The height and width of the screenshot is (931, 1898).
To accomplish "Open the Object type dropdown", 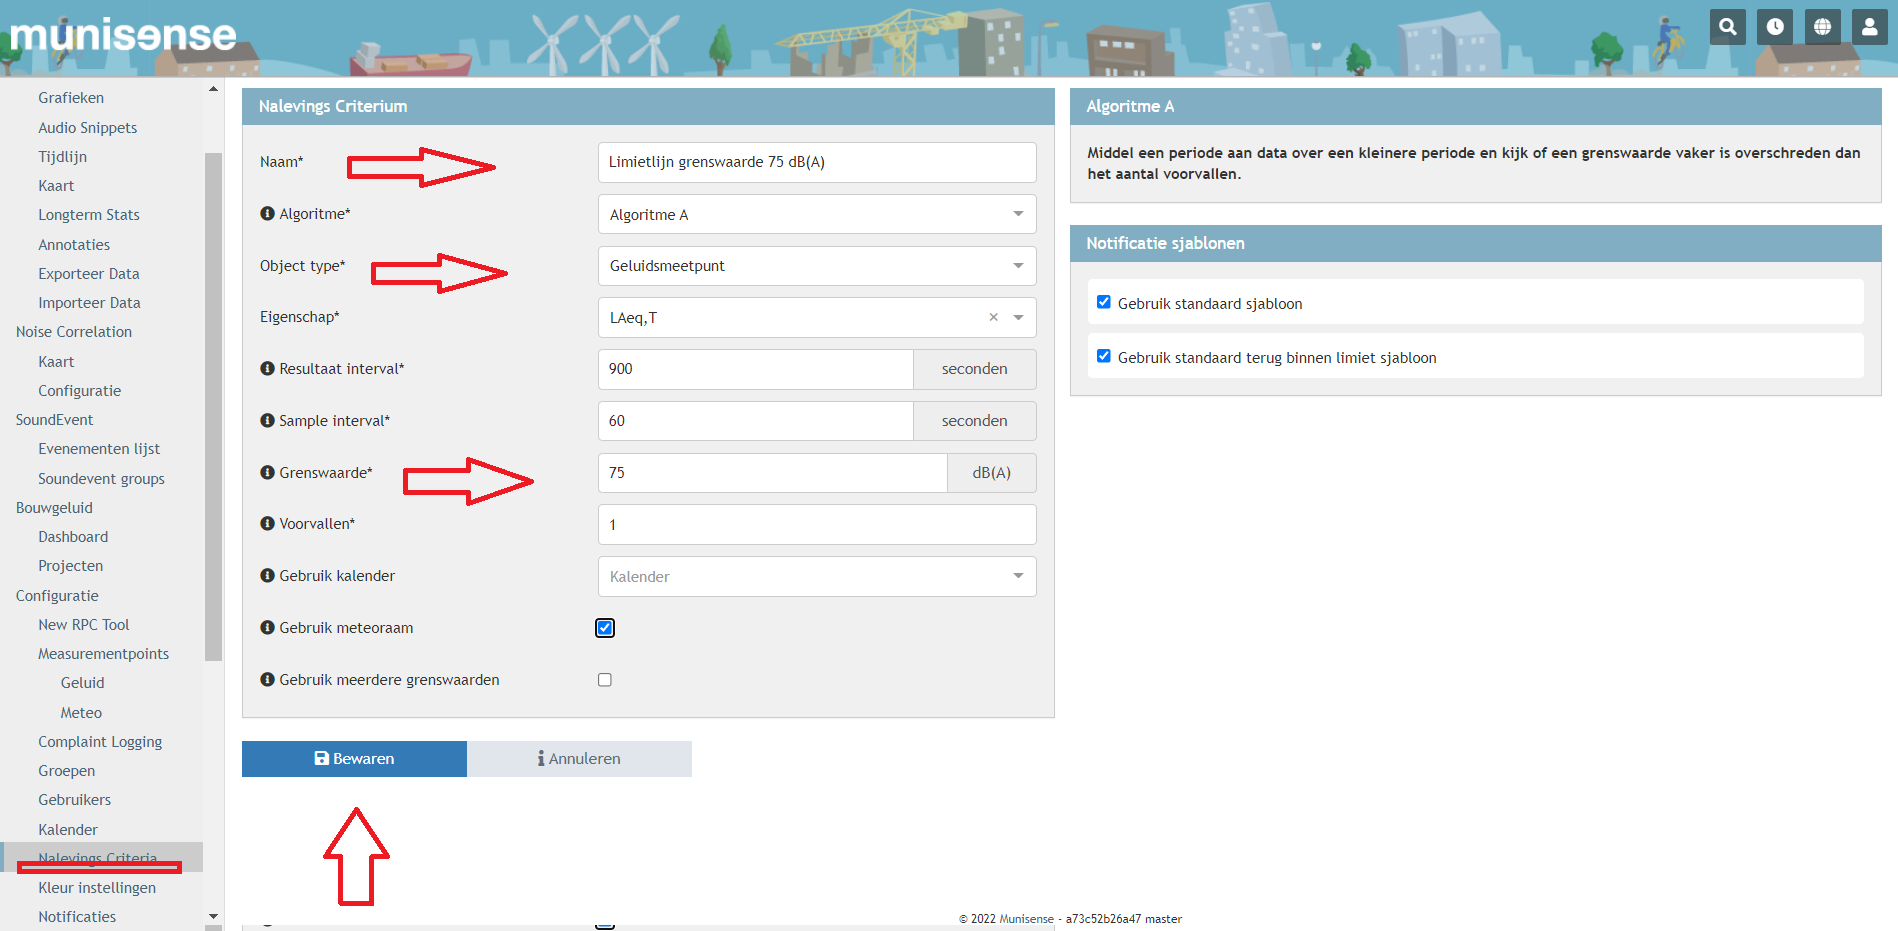I will [1017, 265].
